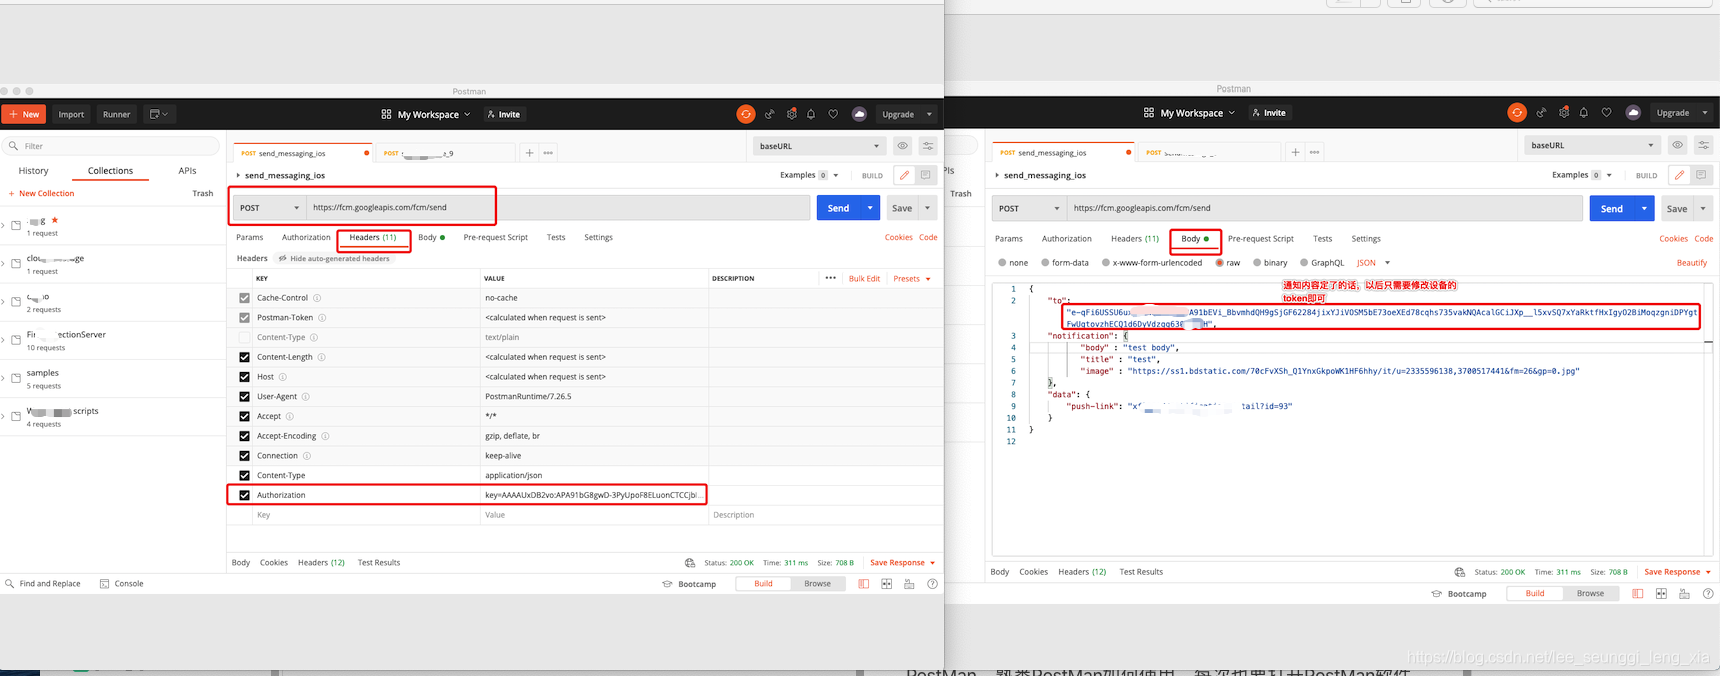Image resolution: width=1720 pixels, height=676 pixels.
Task: Click the orange sync icon in left window
Action: [x=746, y=114]
